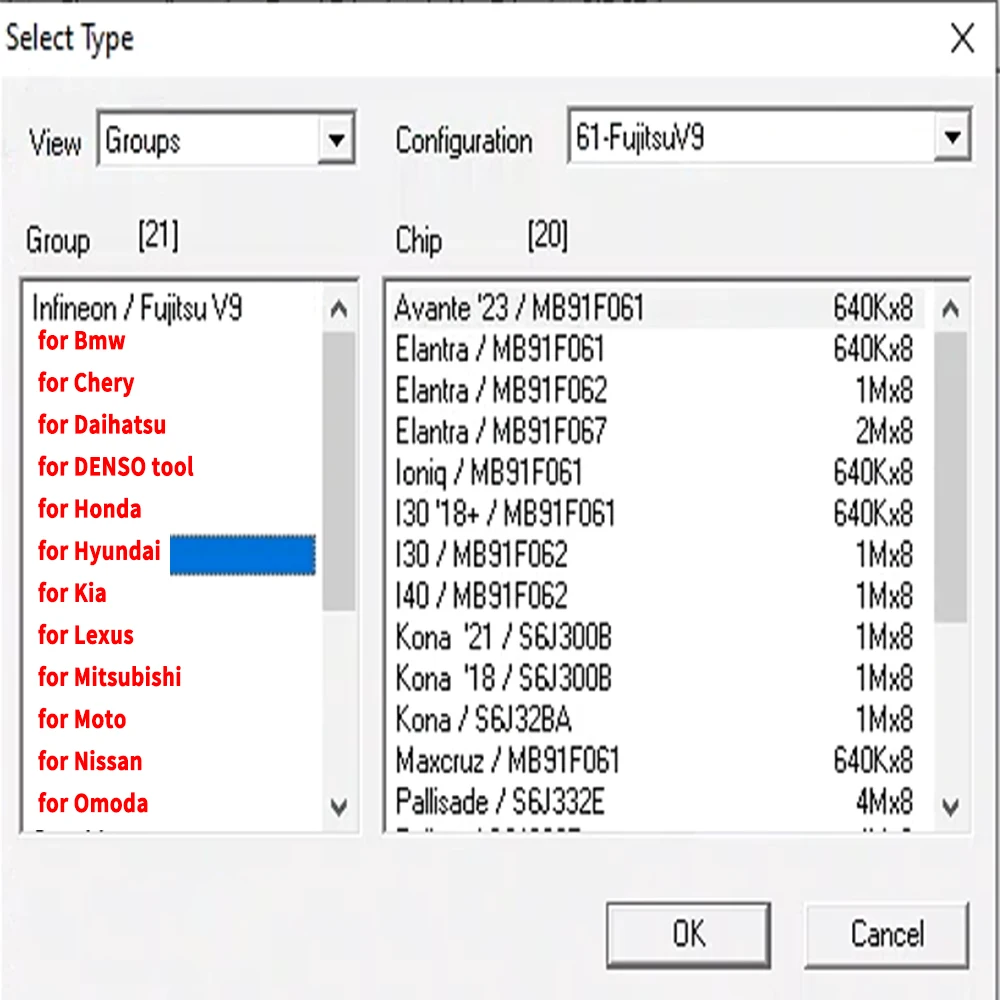Choose chip I30 '18+ / MB91F061

(657, 513)
